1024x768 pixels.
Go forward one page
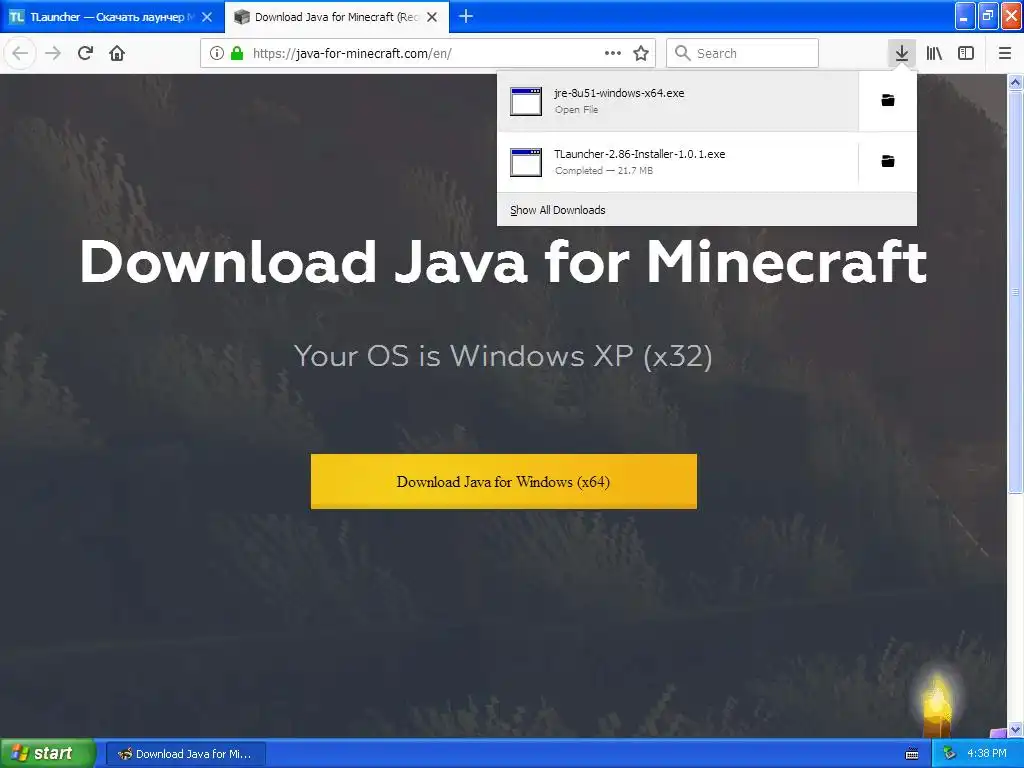(x=53, y=53)
